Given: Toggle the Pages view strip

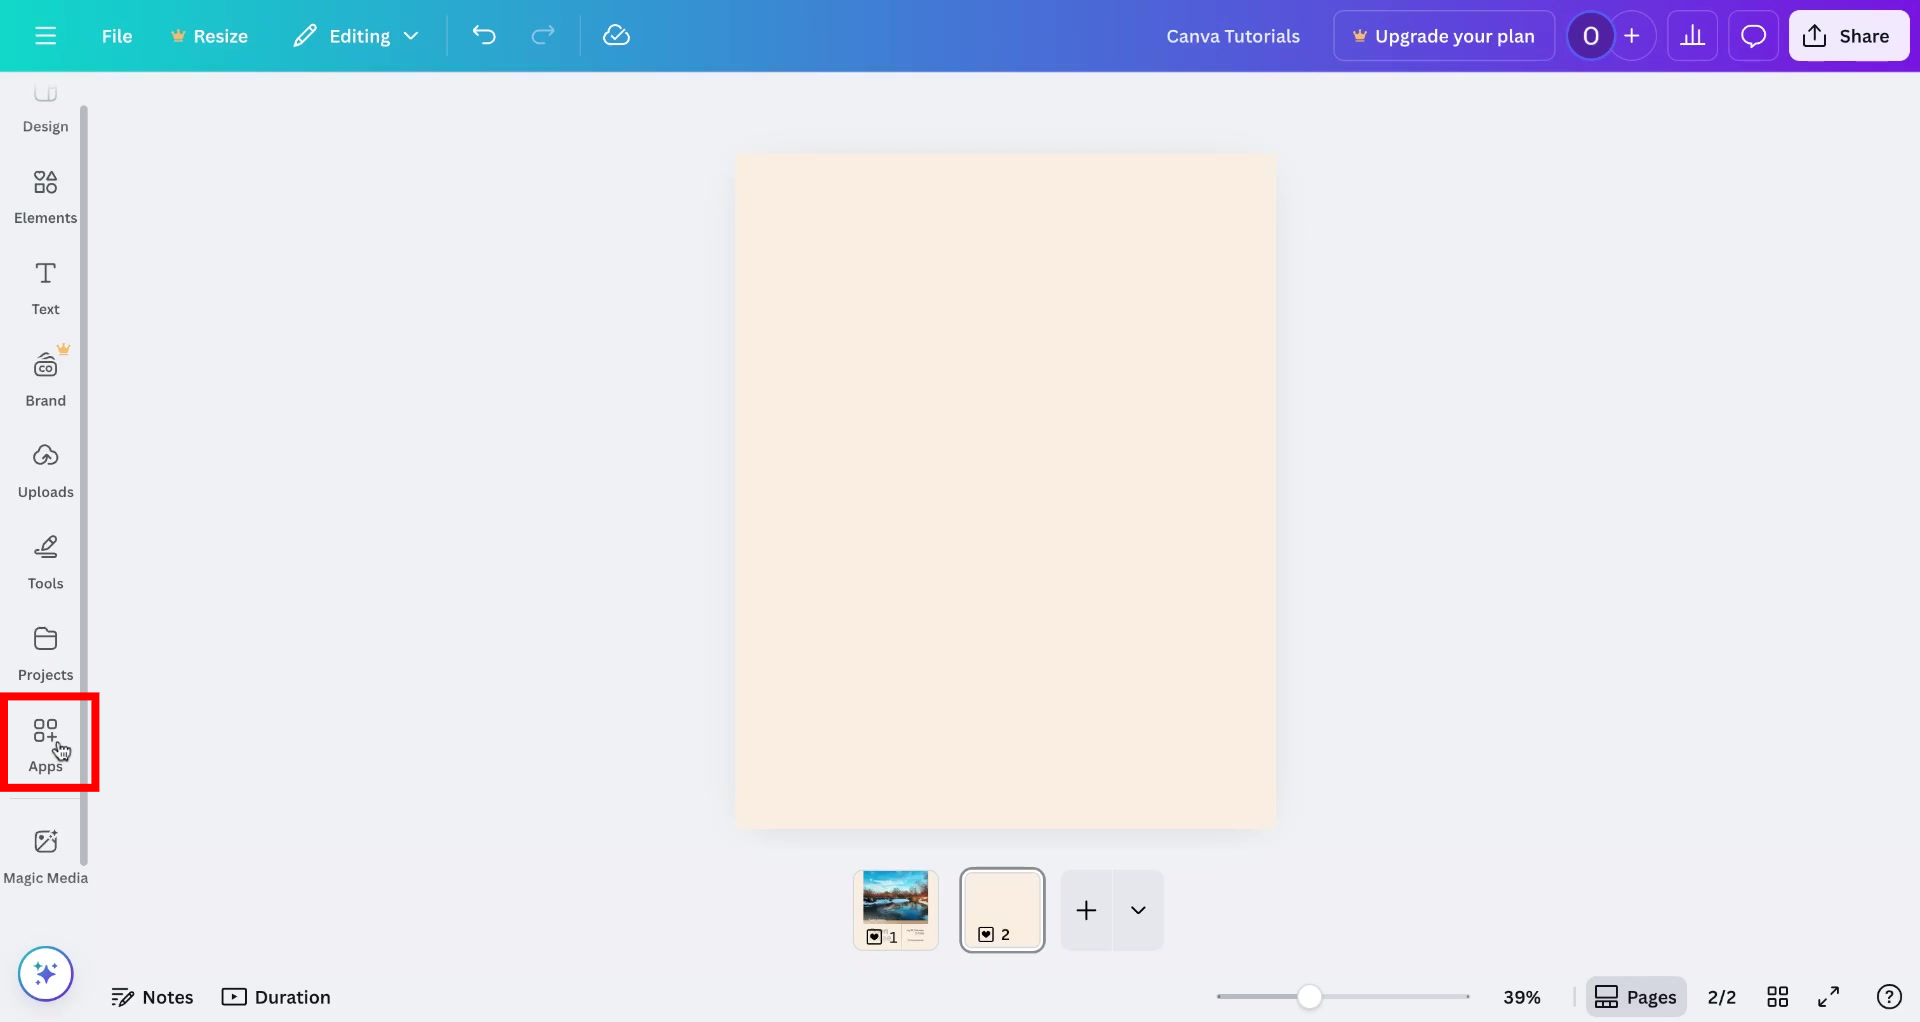Looking at the screenshot, I should (1636, 996).
